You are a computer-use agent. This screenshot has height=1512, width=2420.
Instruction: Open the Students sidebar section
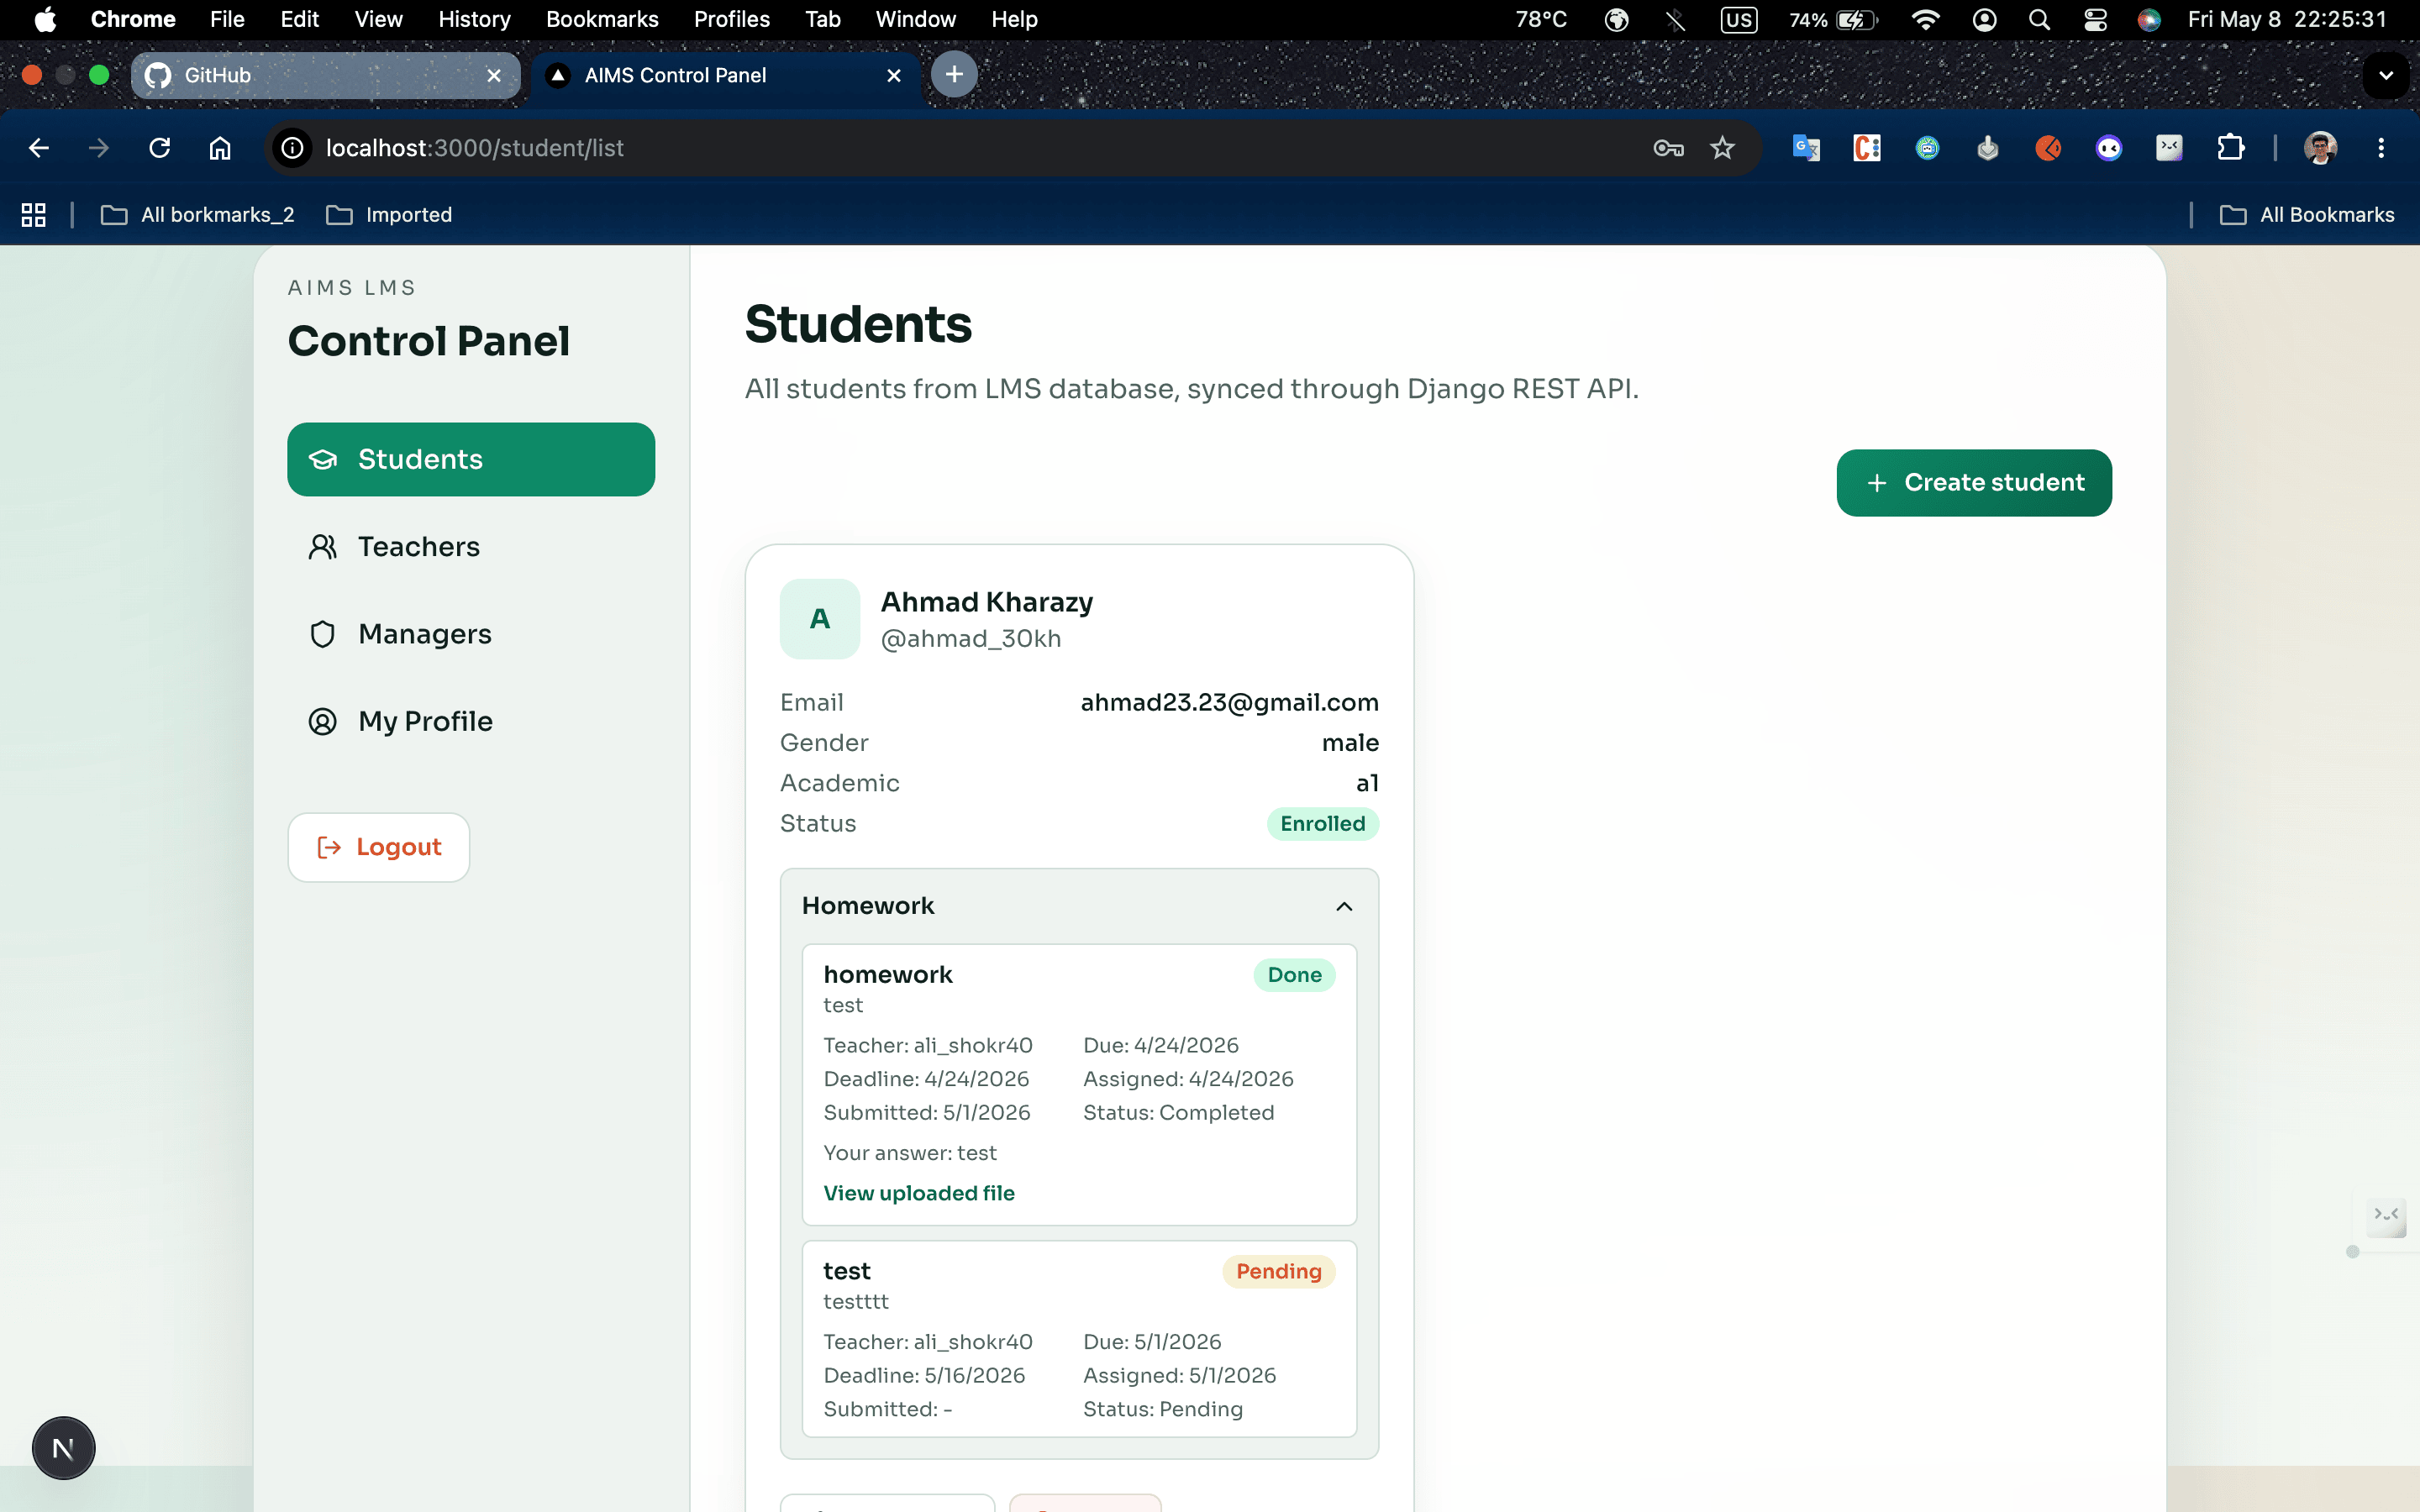pyautogui.click(x=471, y=459)
